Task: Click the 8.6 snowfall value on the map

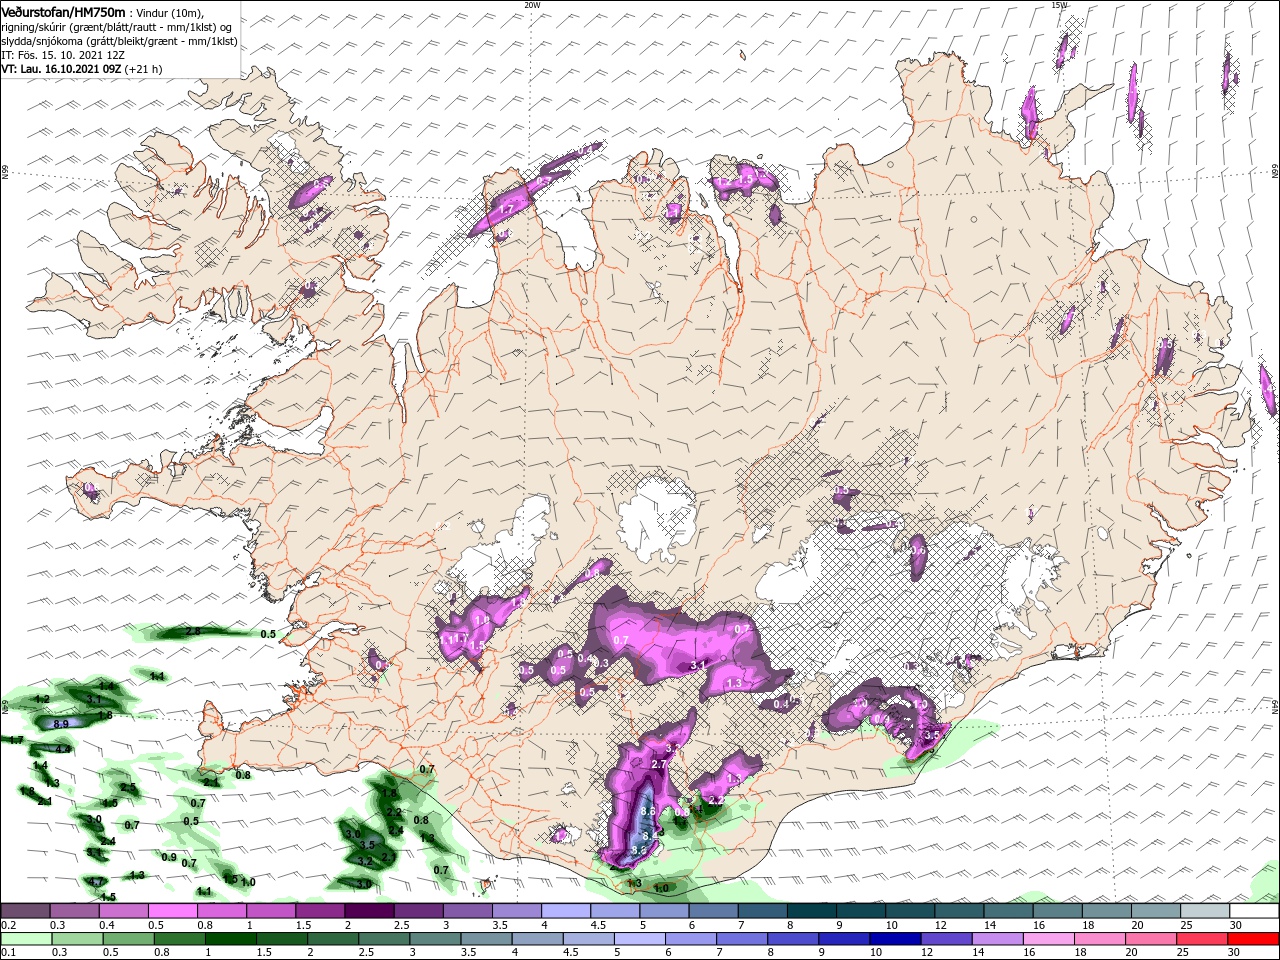Action: coord(647,812)
